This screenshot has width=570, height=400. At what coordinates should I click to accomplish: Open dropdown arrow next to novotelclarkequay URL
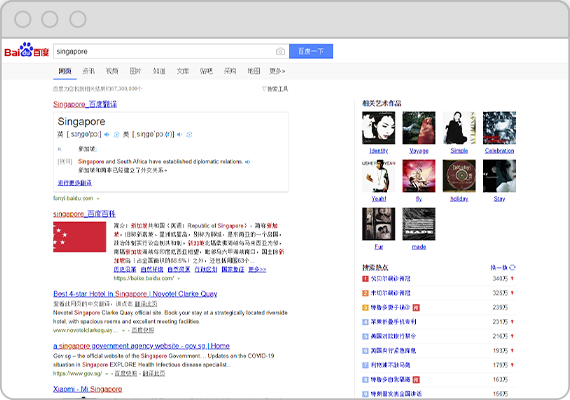pyautogui.click(x=124, y=331)
